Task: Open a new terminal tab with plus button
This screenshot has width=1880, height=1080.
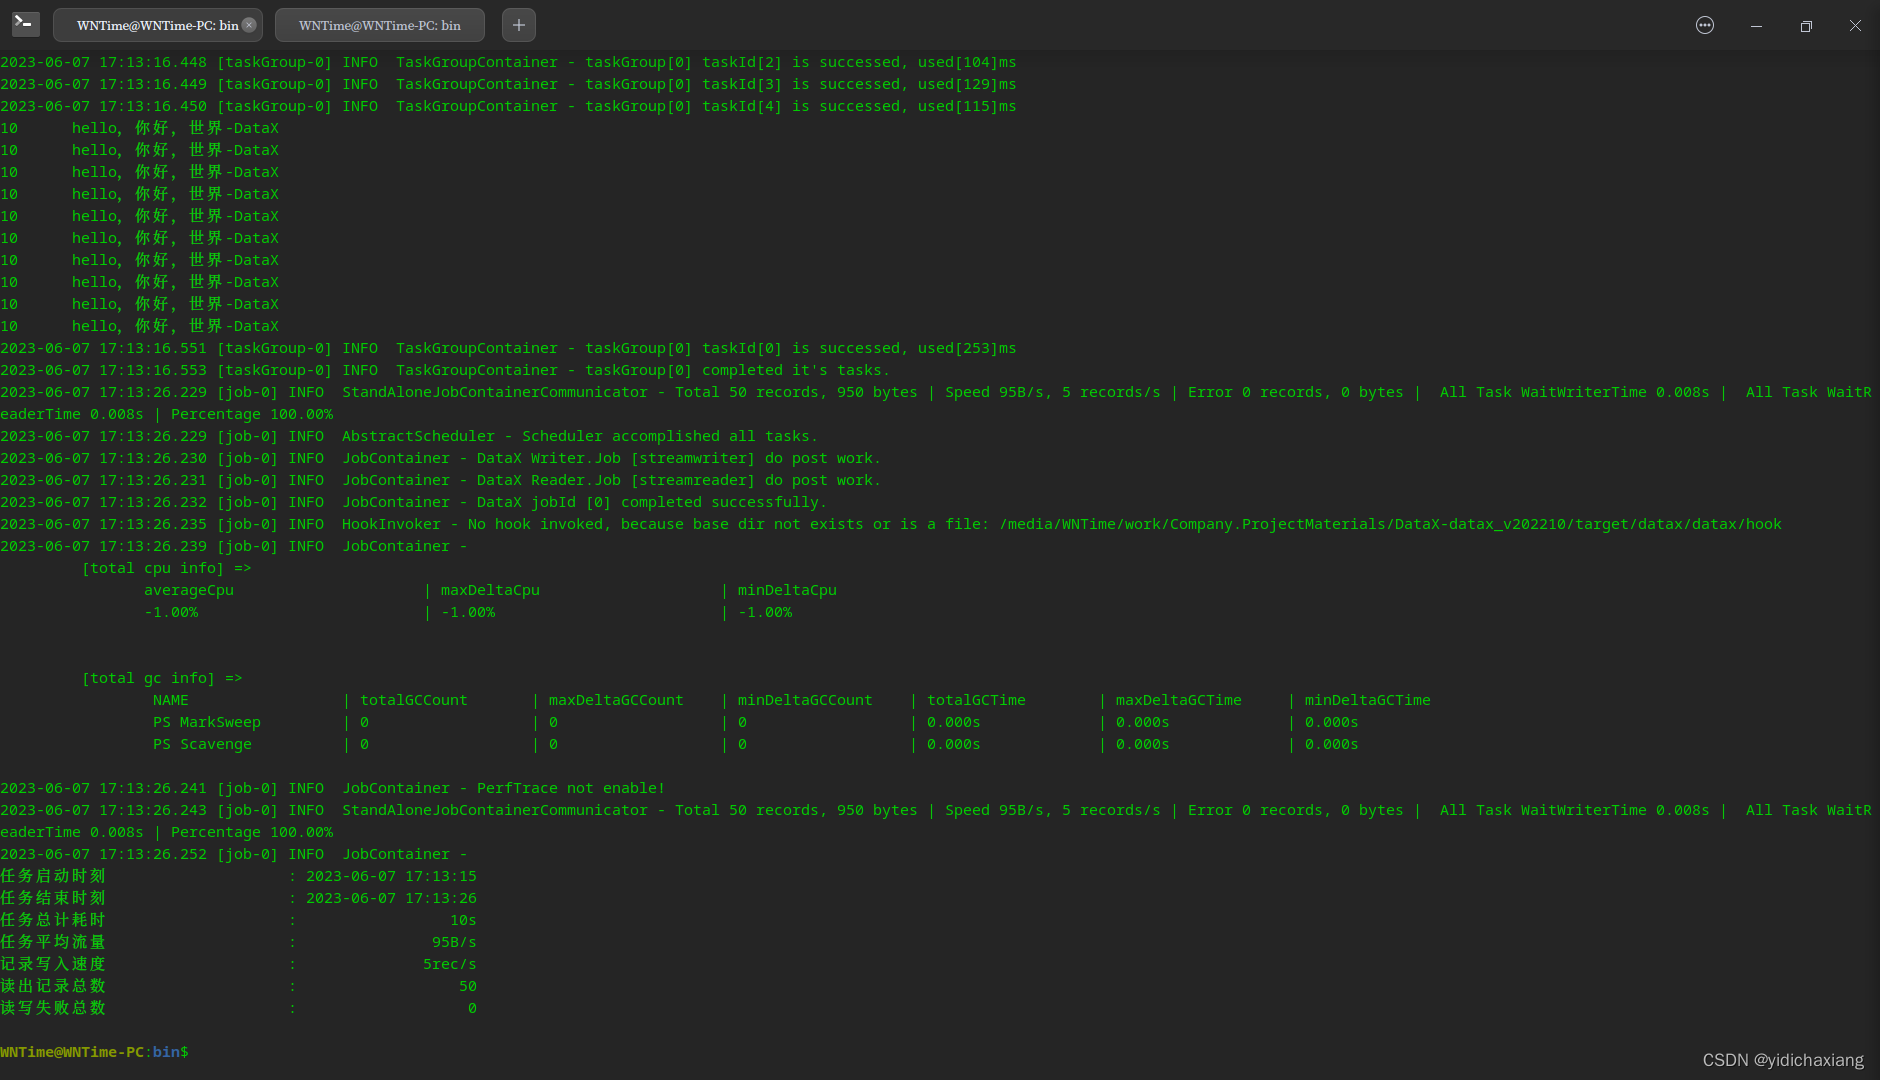Action: (x=518, y=25)
